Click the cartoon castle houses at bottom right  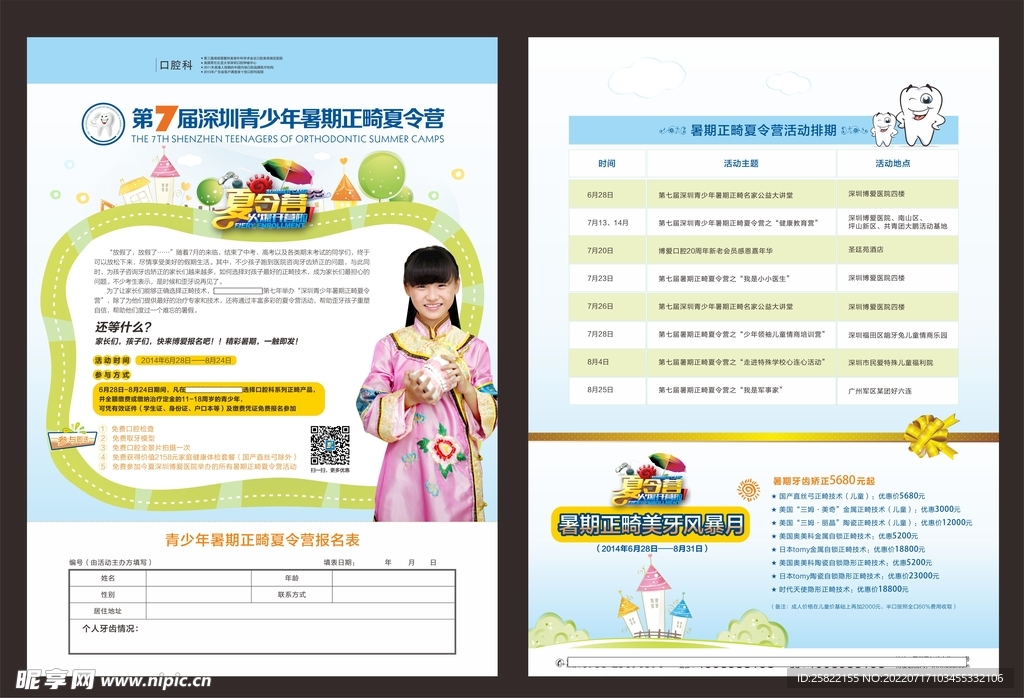point(654,601)
